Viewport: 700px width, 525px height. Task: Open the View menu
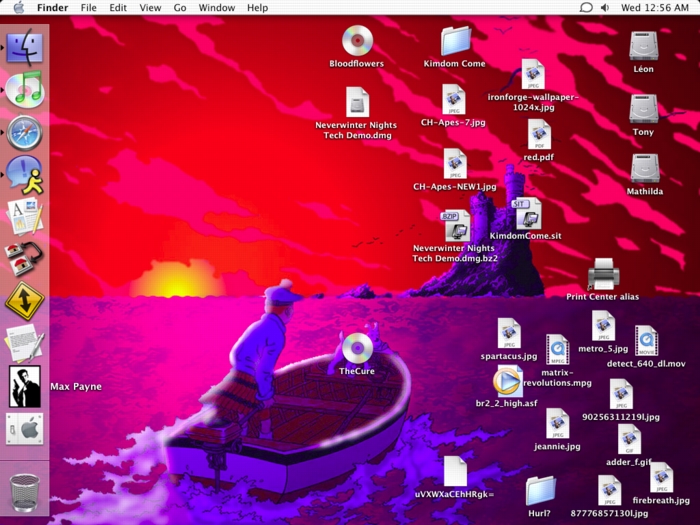150,8
